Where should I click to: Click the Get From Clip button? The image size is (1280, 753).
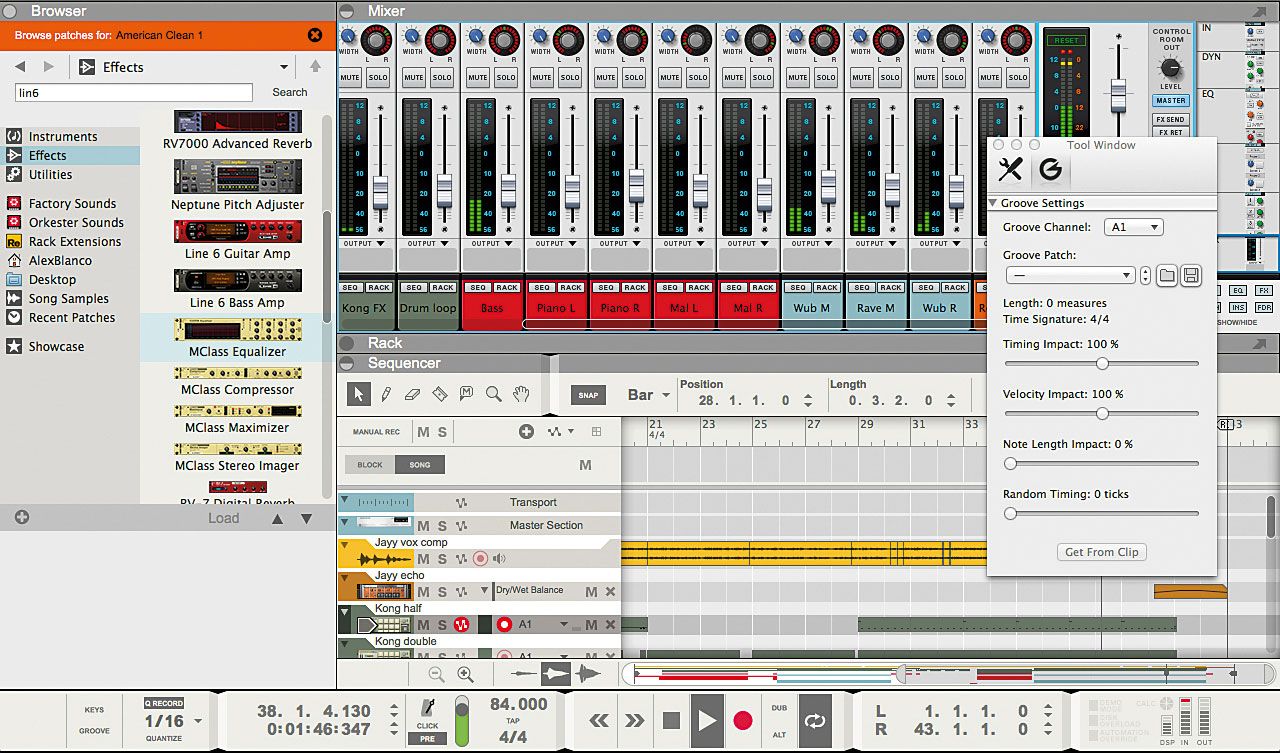[1101, 552]
